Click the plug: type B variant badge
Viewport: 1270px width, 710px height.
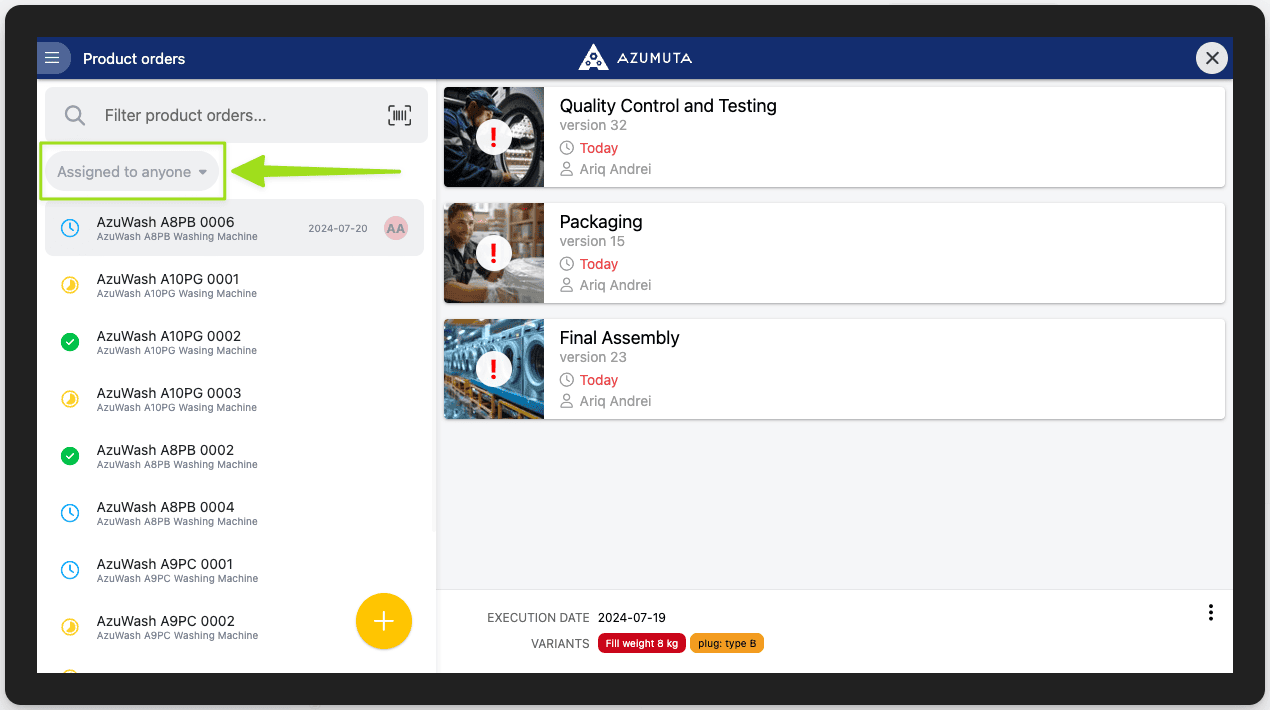pos(727,643)
